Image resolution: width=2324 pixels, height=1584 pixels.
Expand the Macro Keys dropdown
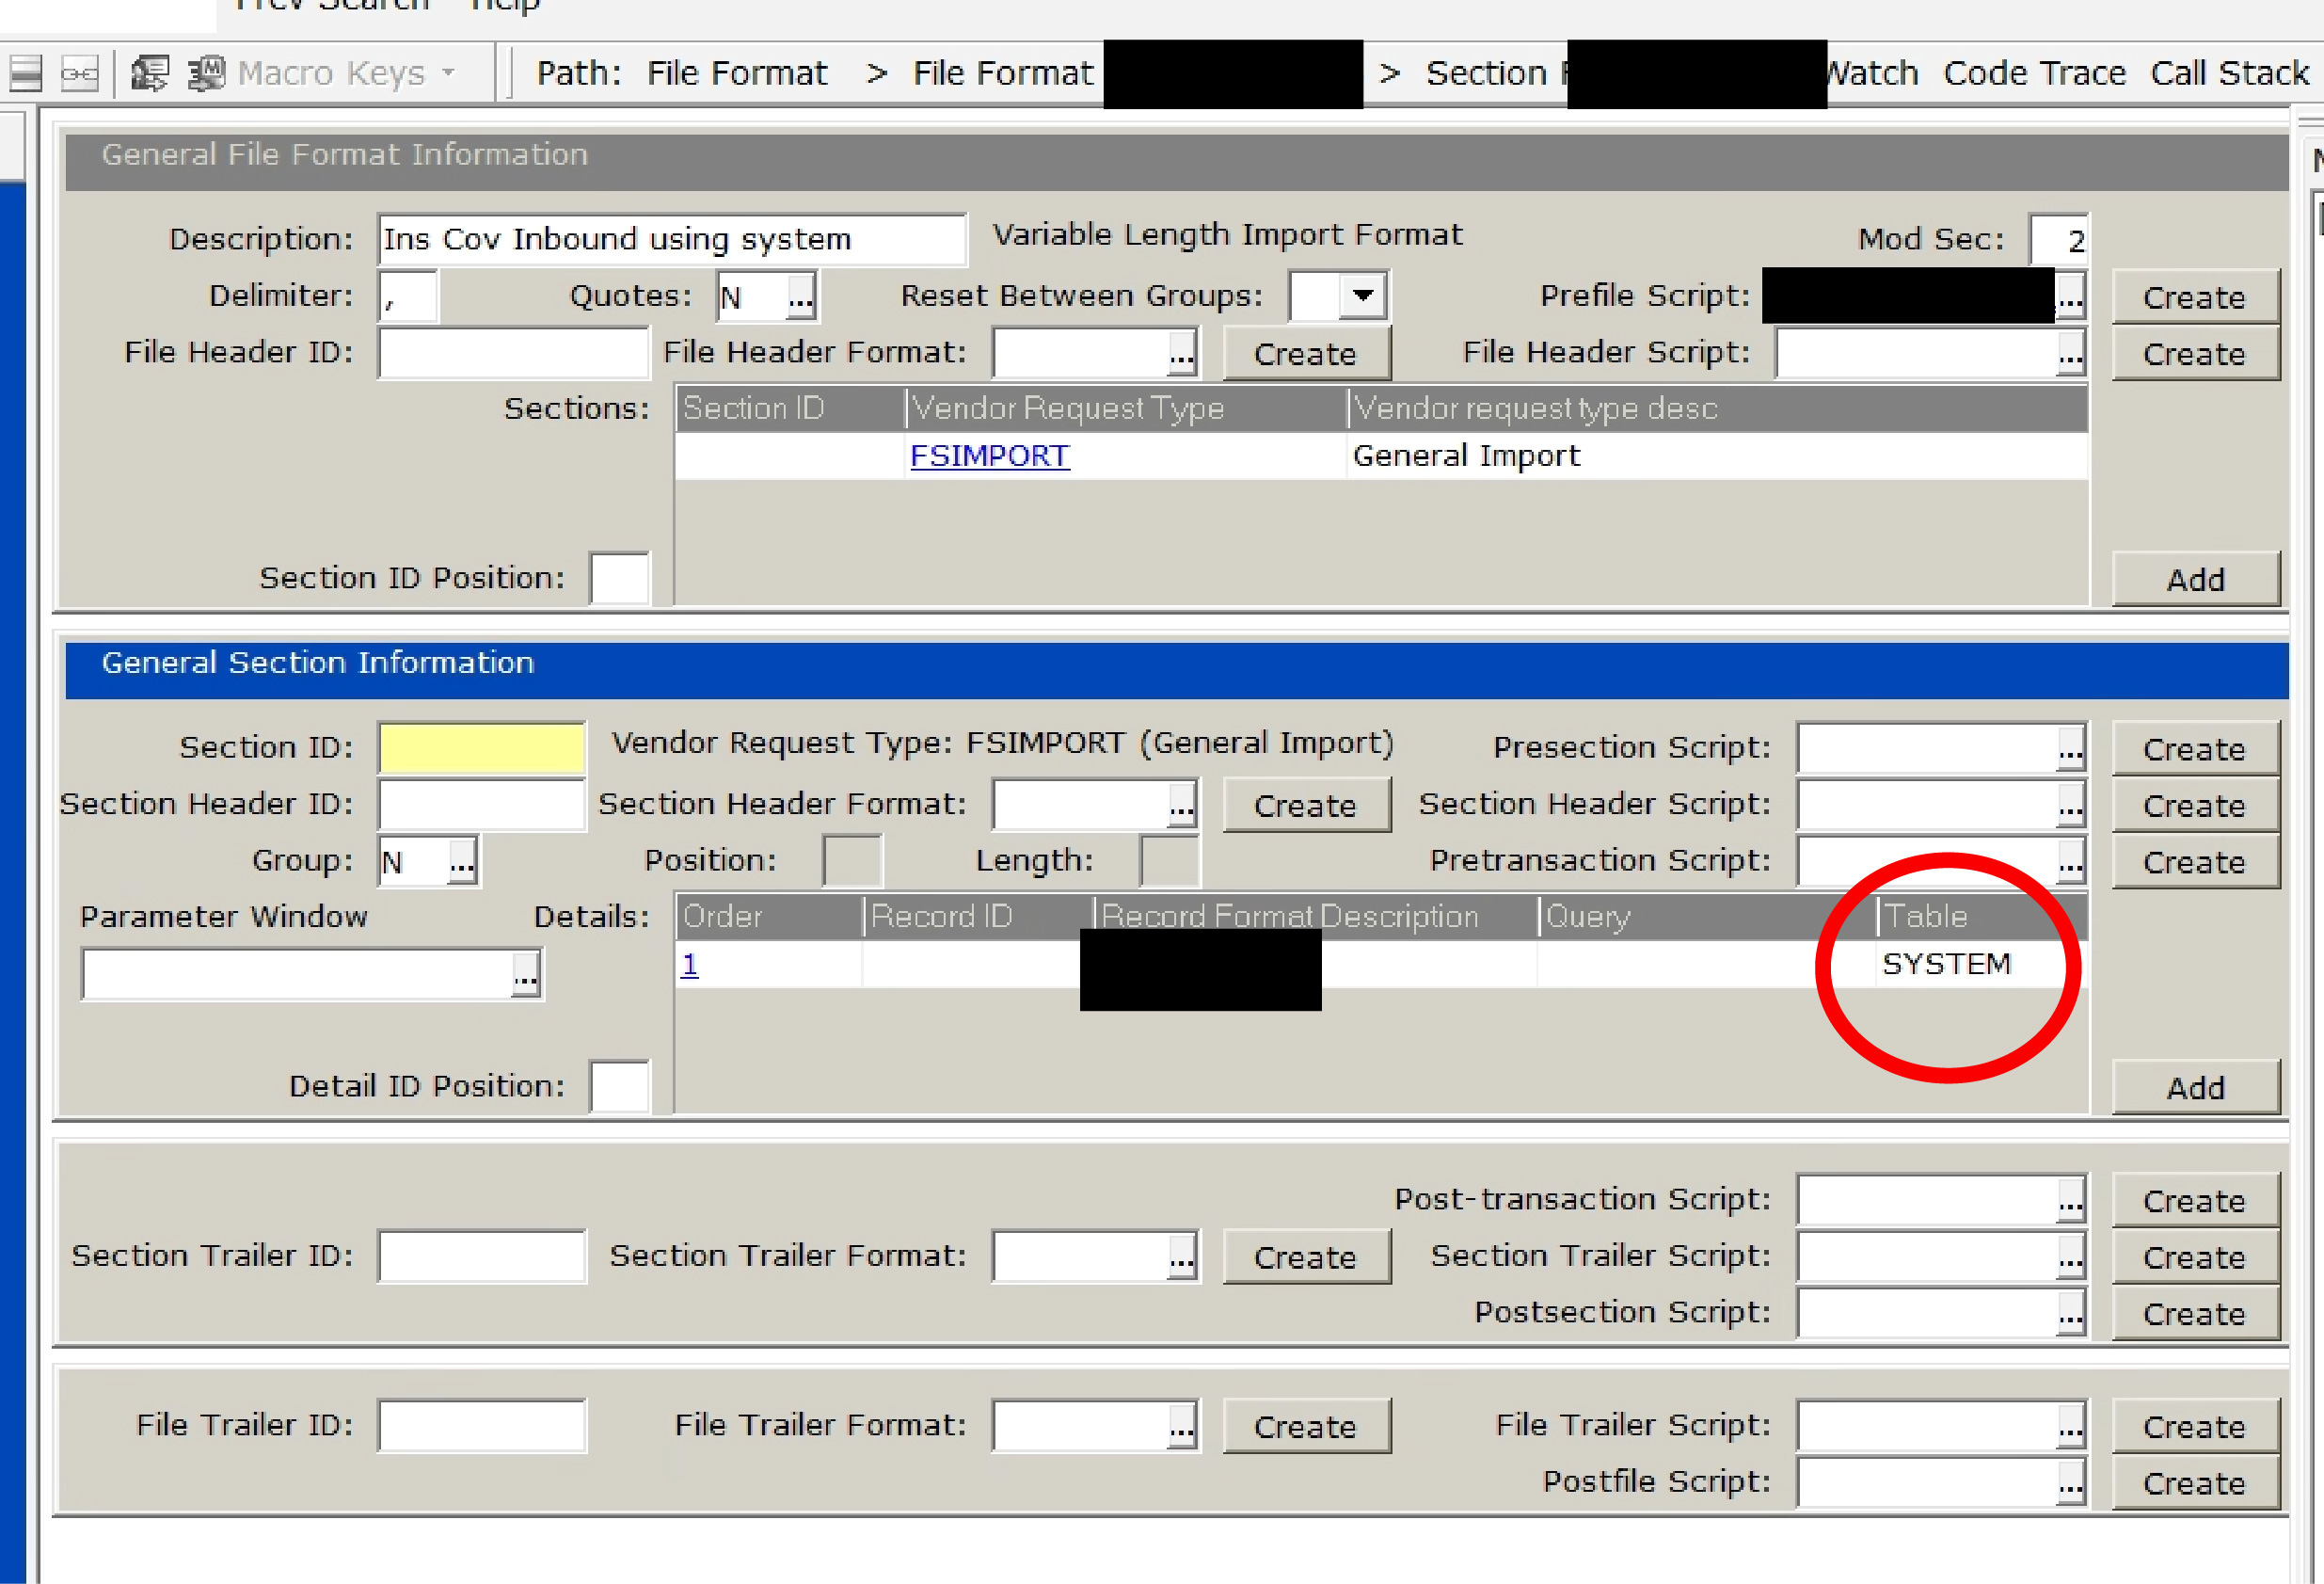(448, 73)
